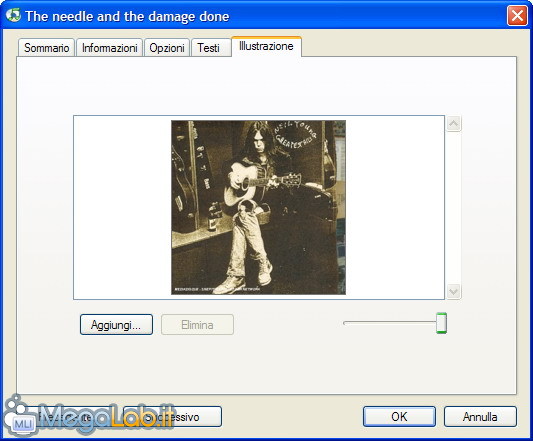Go to previous song with Precedente

pyautogui.click(x=68, y=417)
